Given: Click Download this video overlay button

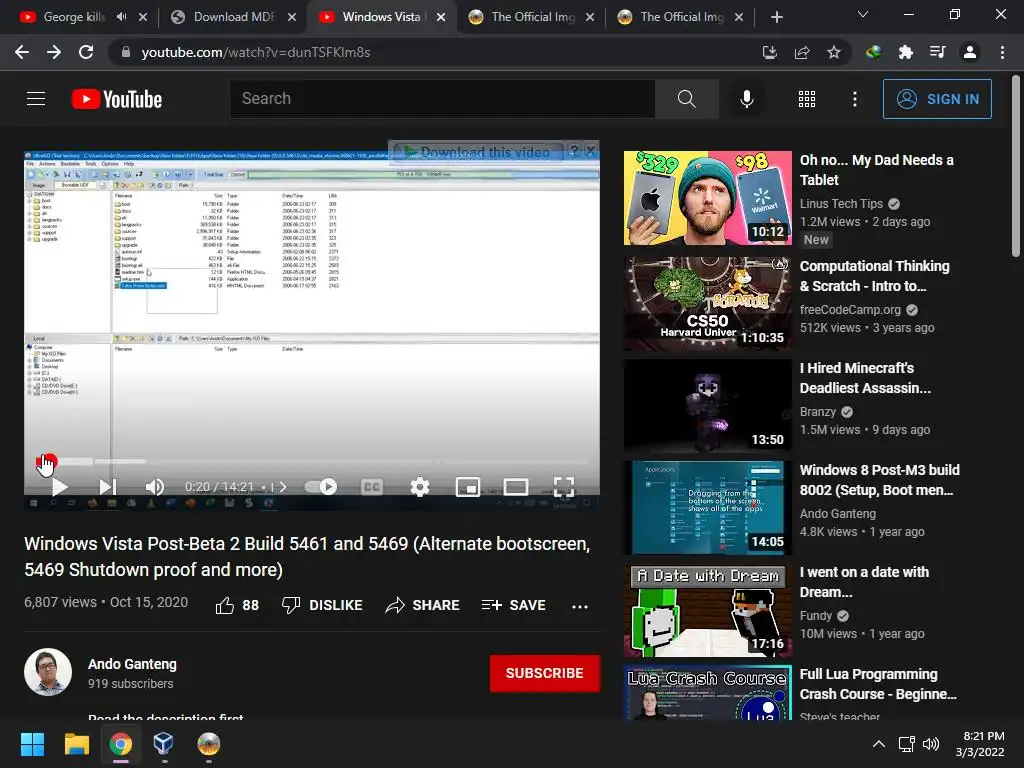Looking at the screenshot, I should [476, 152].
